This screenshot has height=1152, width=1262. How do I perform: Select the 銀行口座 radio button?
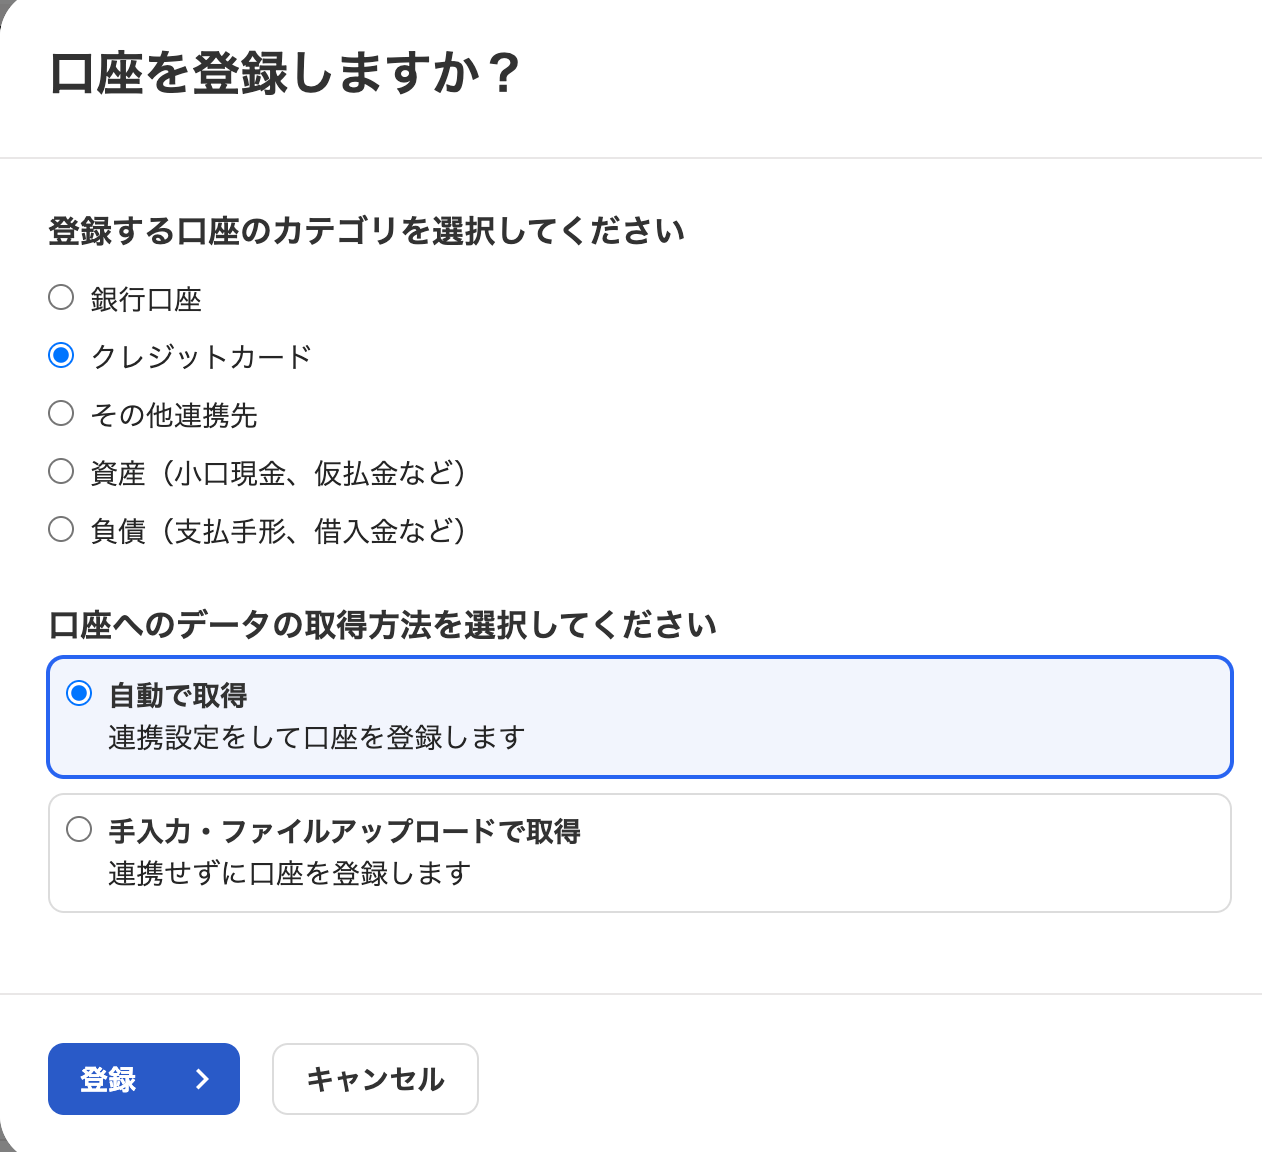[60, 296]
